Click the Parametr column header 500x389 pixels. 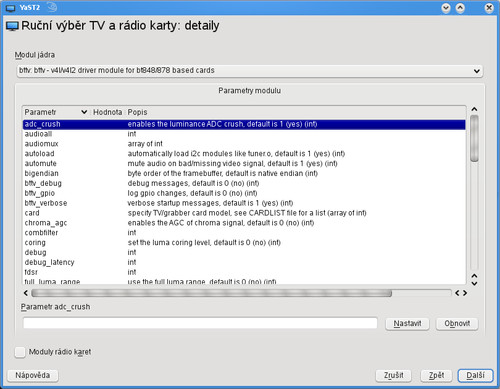pyautogui.click(x=56, y=112)
